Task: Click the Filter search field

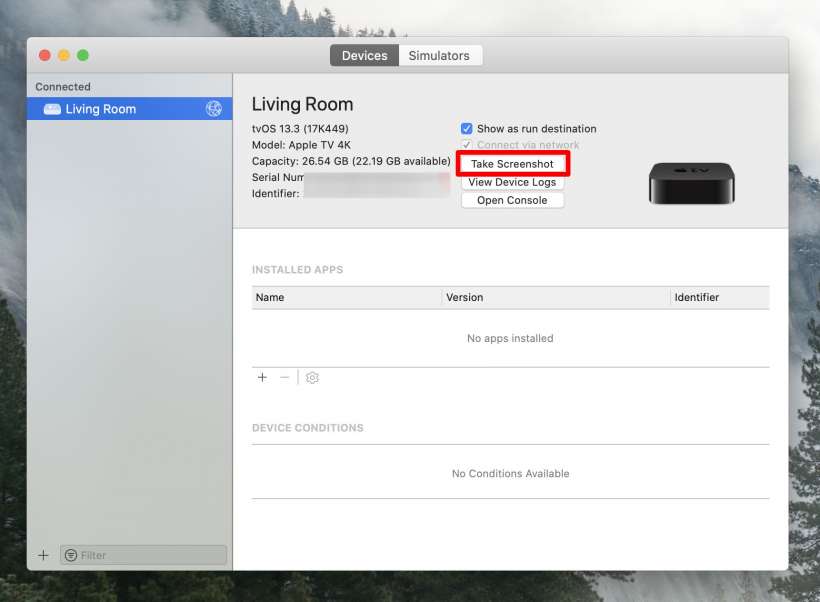Action: pyautogui.click(x=144, y=555)
